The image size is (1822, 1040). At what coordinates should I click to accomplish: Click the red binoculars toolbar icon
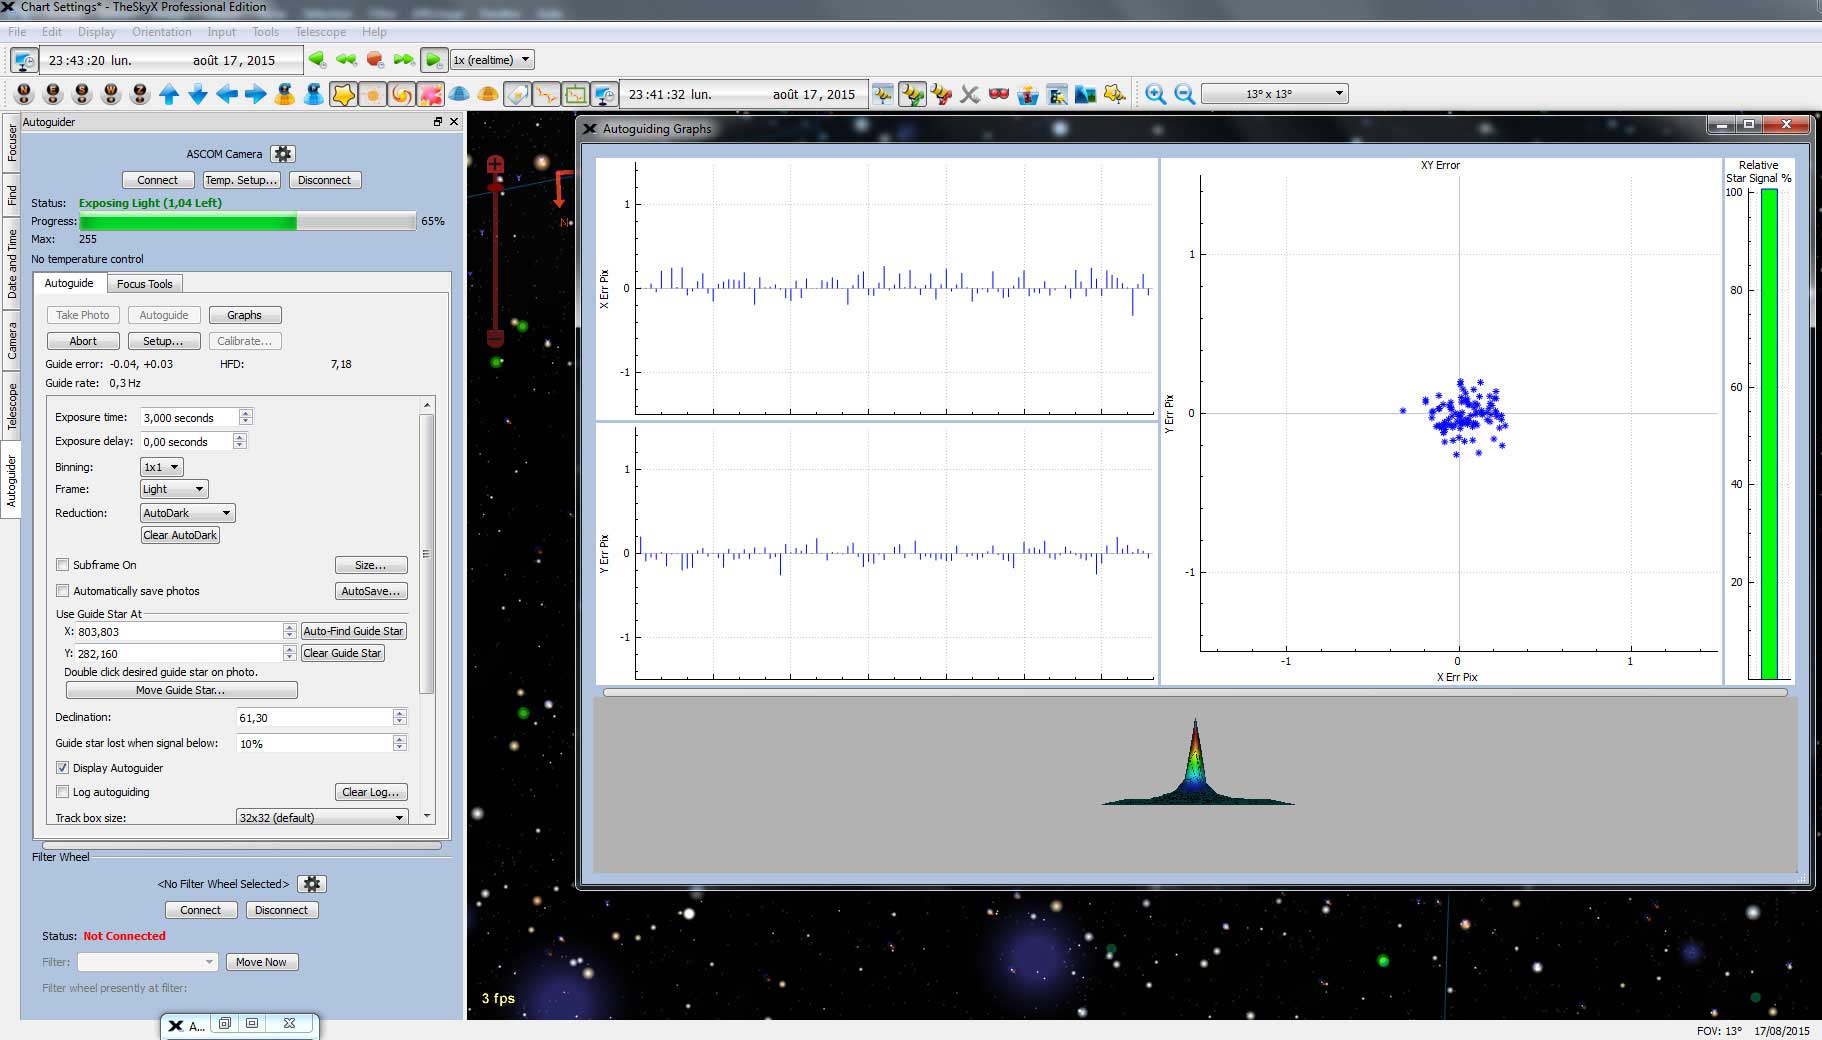[995, 93]
